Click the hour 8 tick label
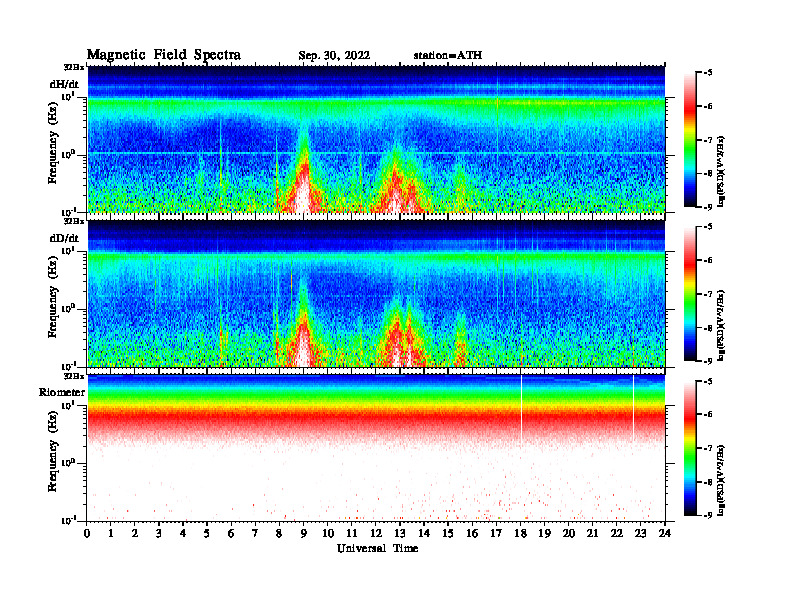 coord(279,534)
